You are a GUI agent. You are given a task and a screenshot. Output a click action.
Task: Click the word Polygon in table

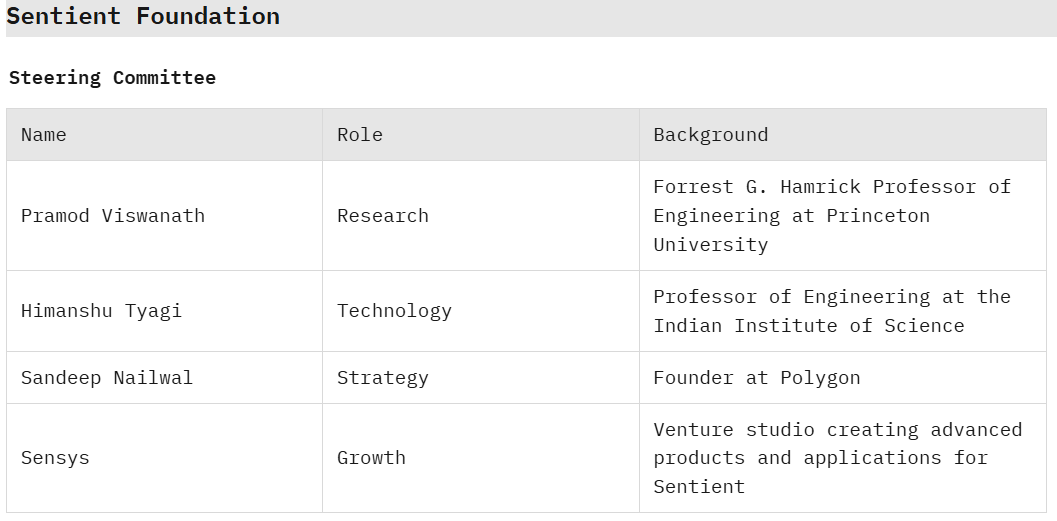(x=820, y=377)
